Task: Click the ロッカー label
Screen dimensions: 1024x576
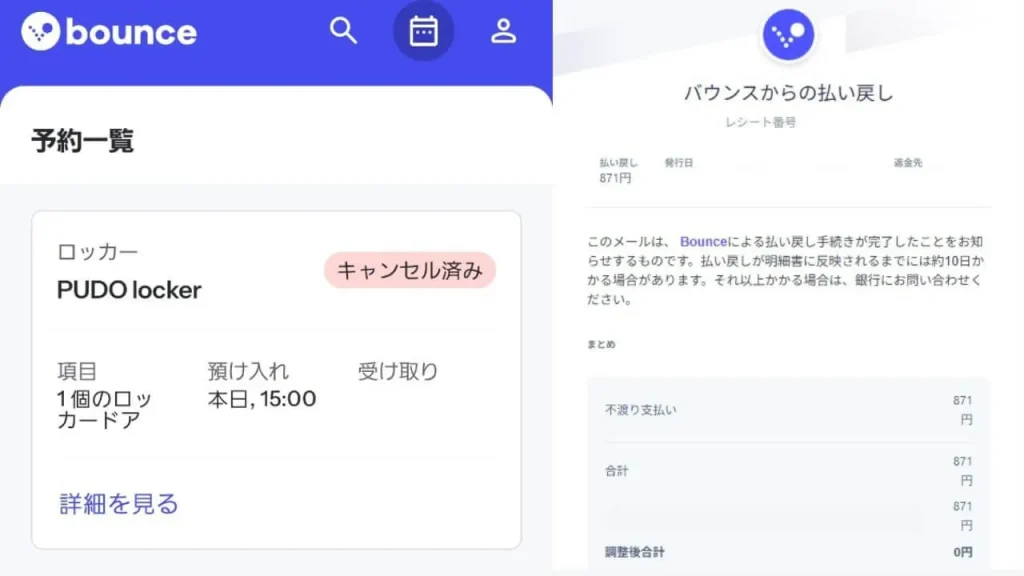Action: pyautogui.click(x=98, y=251)
